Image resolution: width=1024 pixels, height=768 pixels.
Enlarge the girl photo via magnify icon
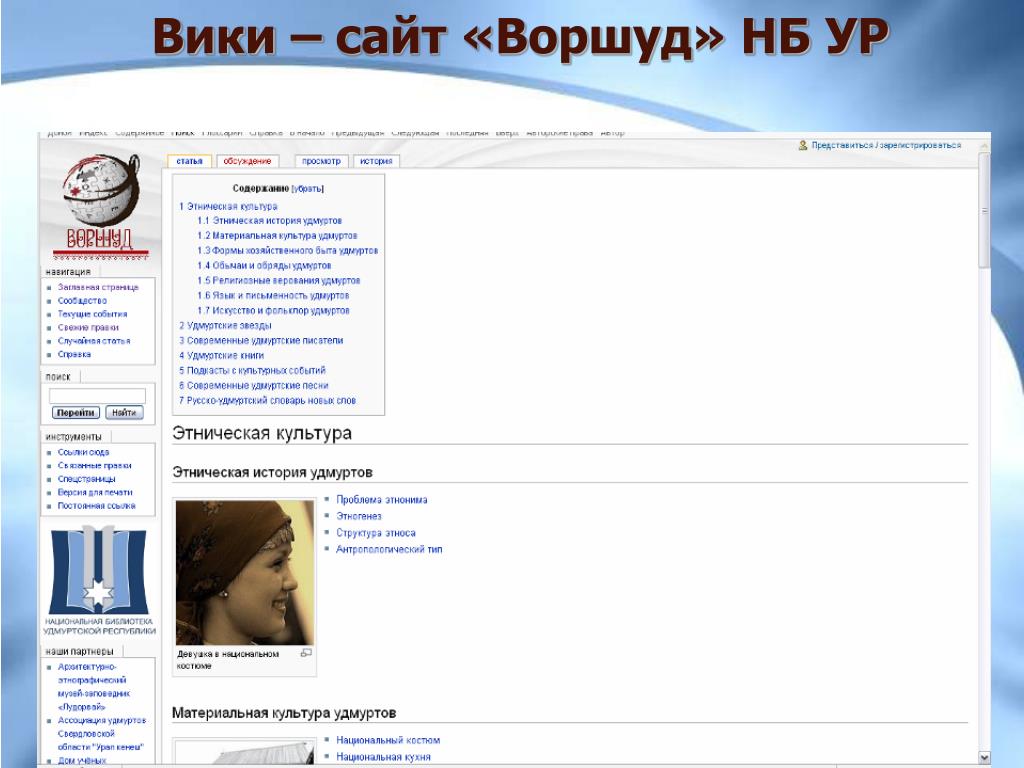(x=306, y=652)
